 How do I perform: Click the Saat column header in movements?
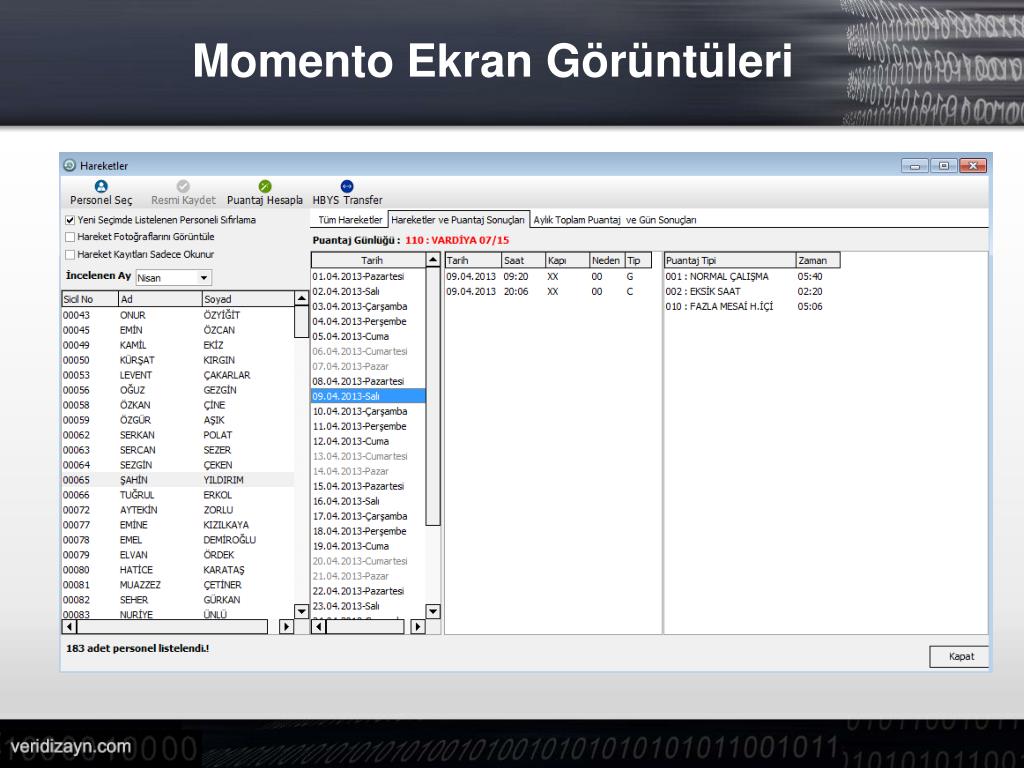pyautogui.click(x=523, y=261)
